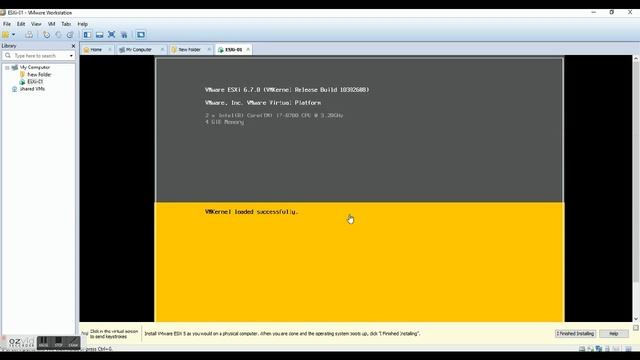Toggle the thumbnail bar toolbar icon

(x=100, y=35)
